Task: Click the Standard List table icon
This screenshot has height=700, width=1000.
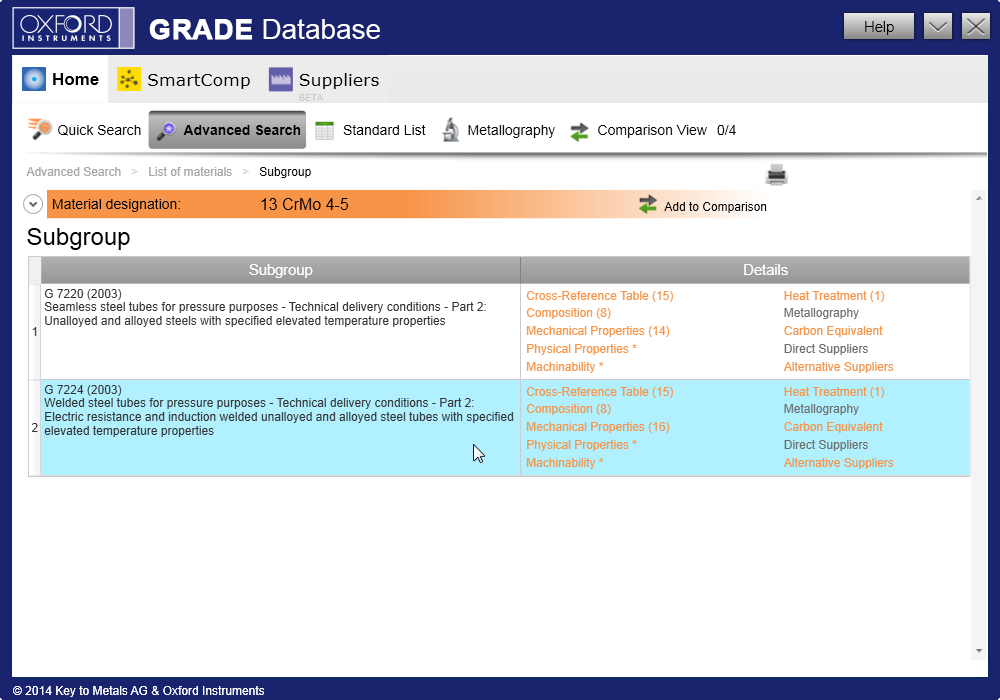Action: (x=325, y=130)
